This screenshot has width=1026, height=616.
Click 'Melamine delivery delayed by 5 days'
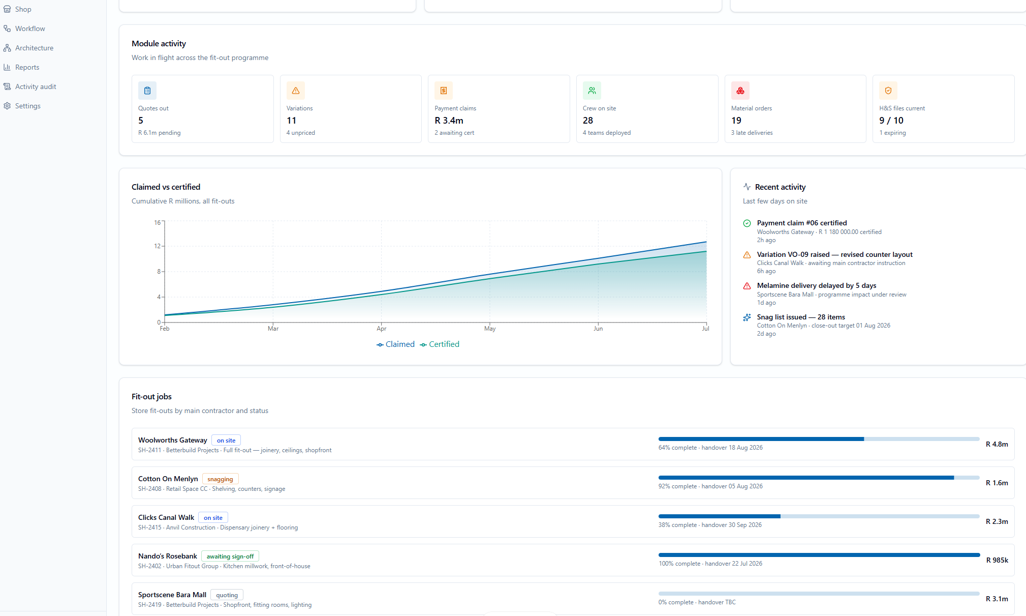tap(816, 286)
